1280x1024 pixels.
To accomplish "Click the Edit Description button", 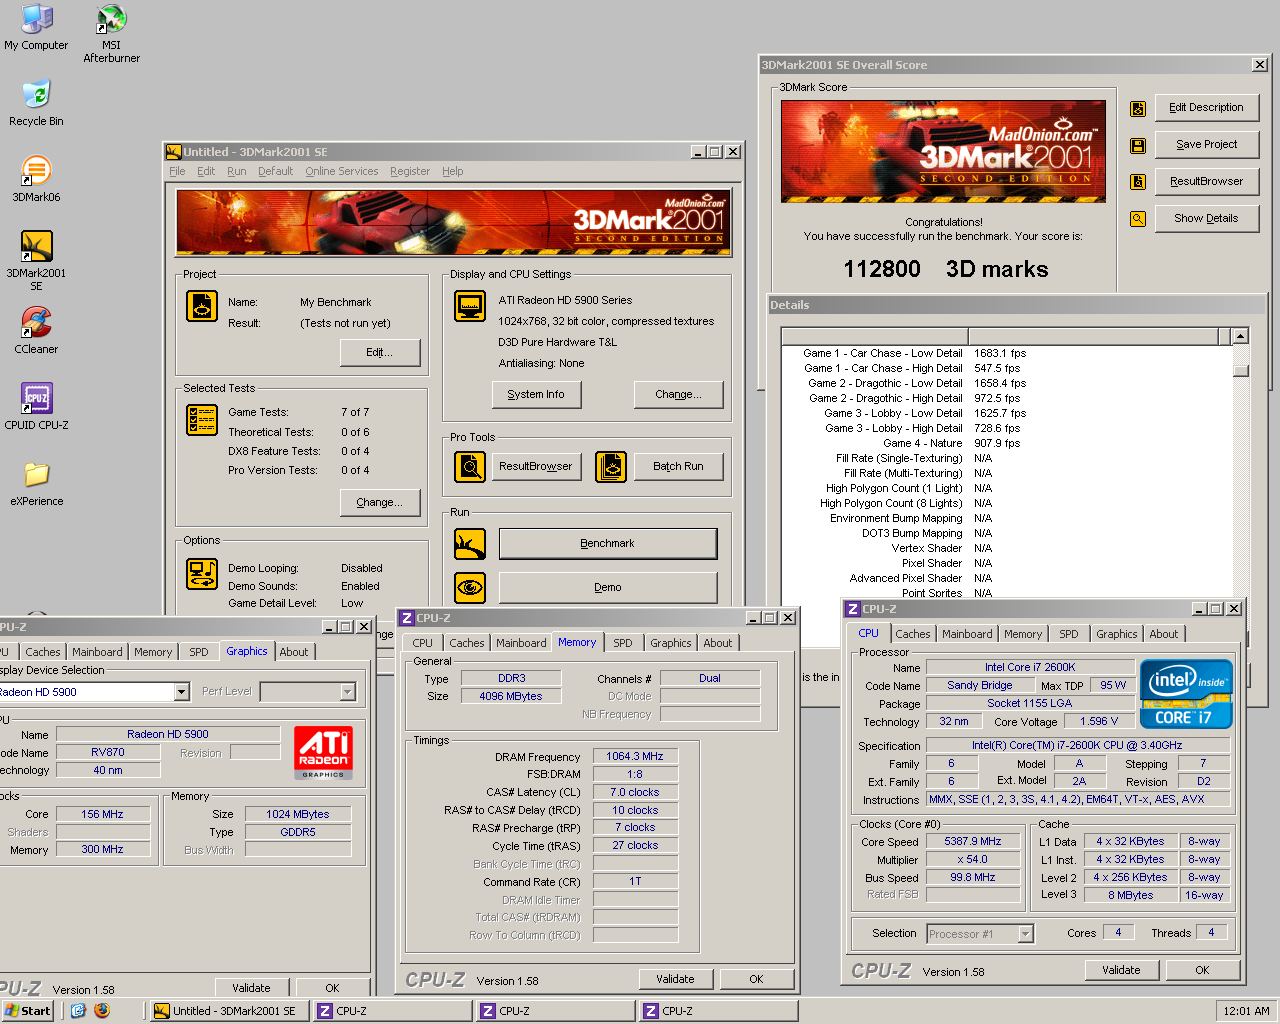I will [1207, 108].
